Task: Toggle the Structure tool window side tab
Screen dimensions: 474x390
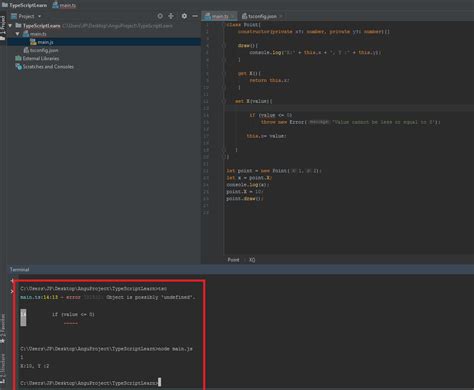Action: click(x=3, y=368)
